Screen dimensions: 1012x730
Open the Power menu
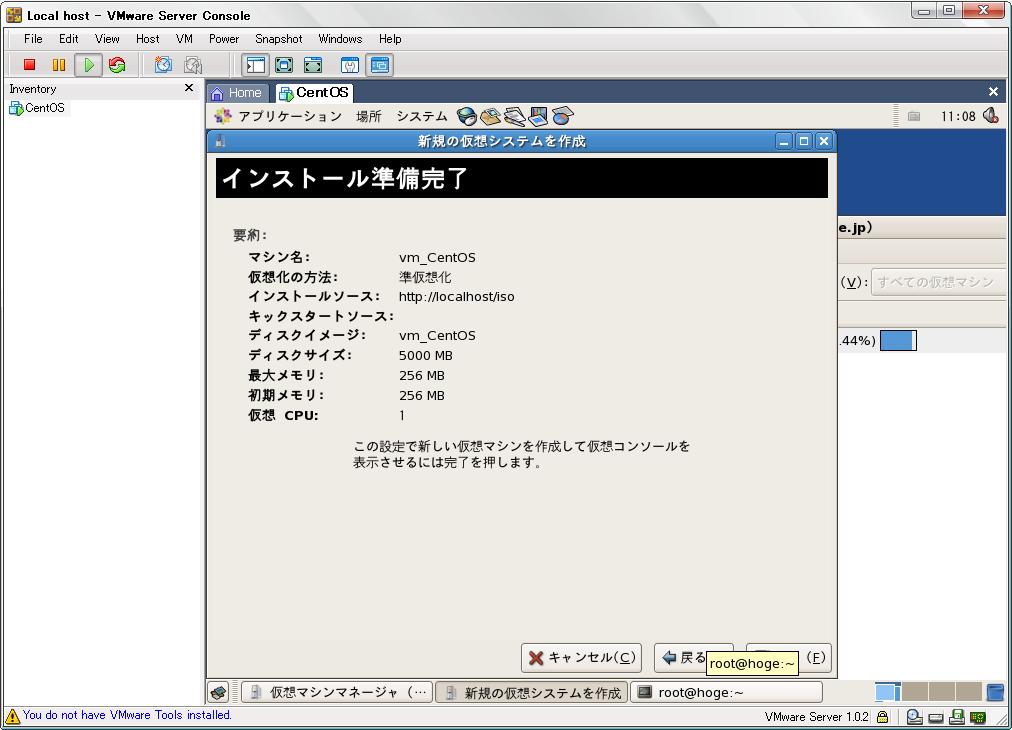coord(224,39)
